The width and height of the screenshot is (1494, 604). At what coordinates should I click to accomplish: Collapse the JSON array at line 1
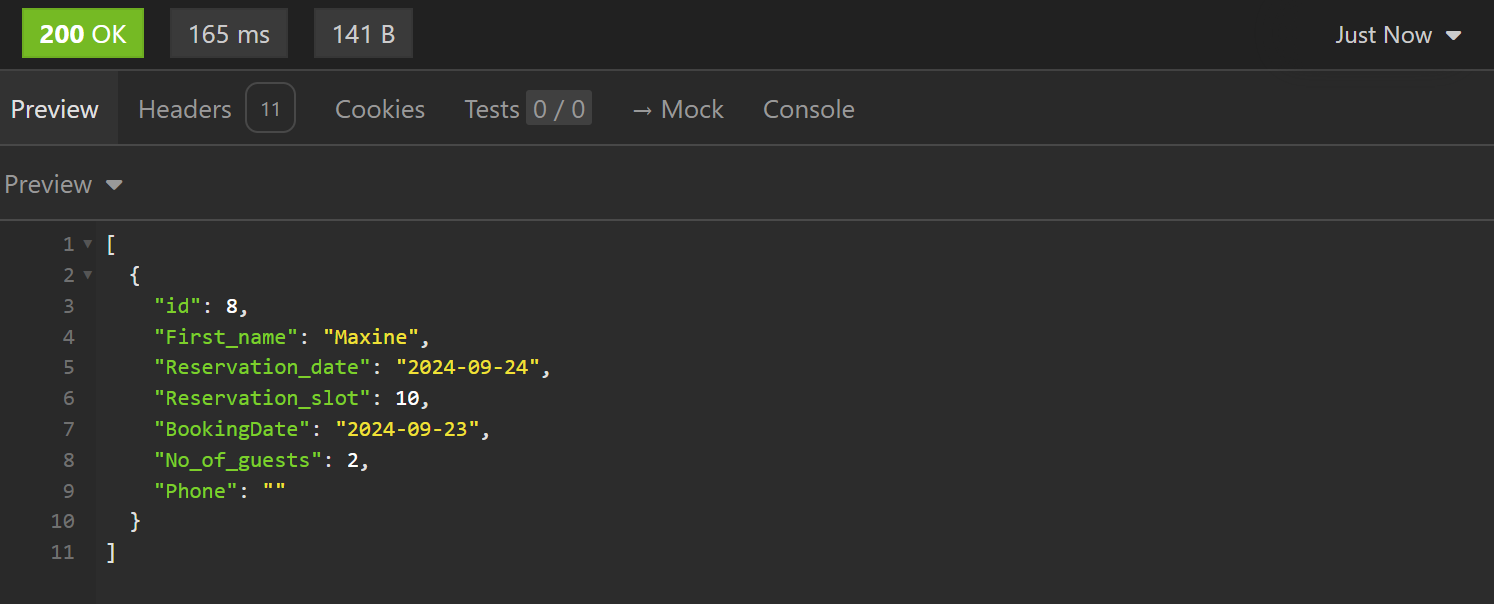(87, 244)
